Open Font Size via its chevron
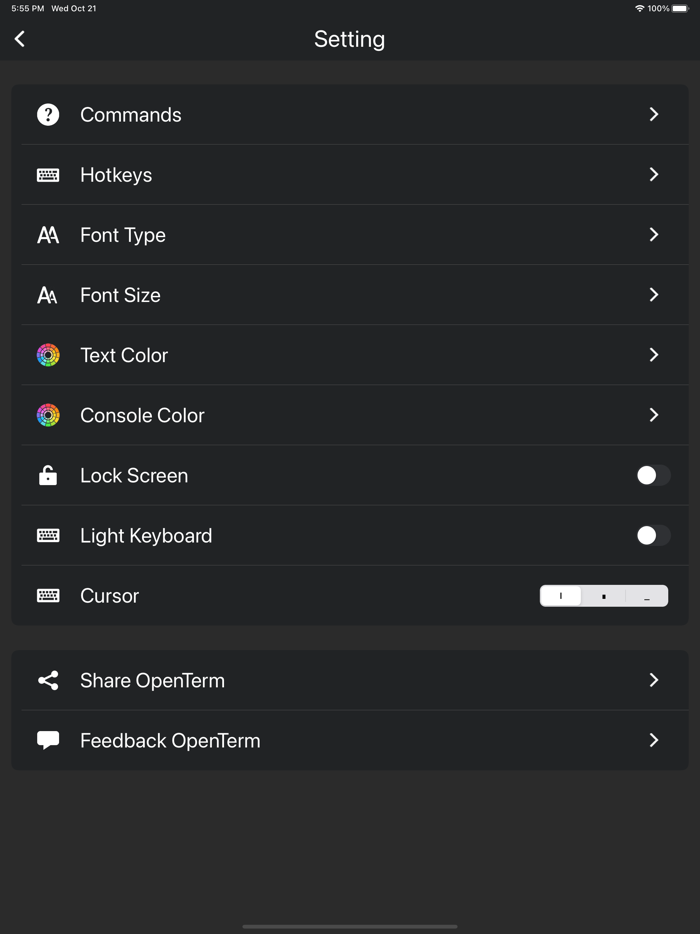The image size is (700, 934). pos(654,295)
